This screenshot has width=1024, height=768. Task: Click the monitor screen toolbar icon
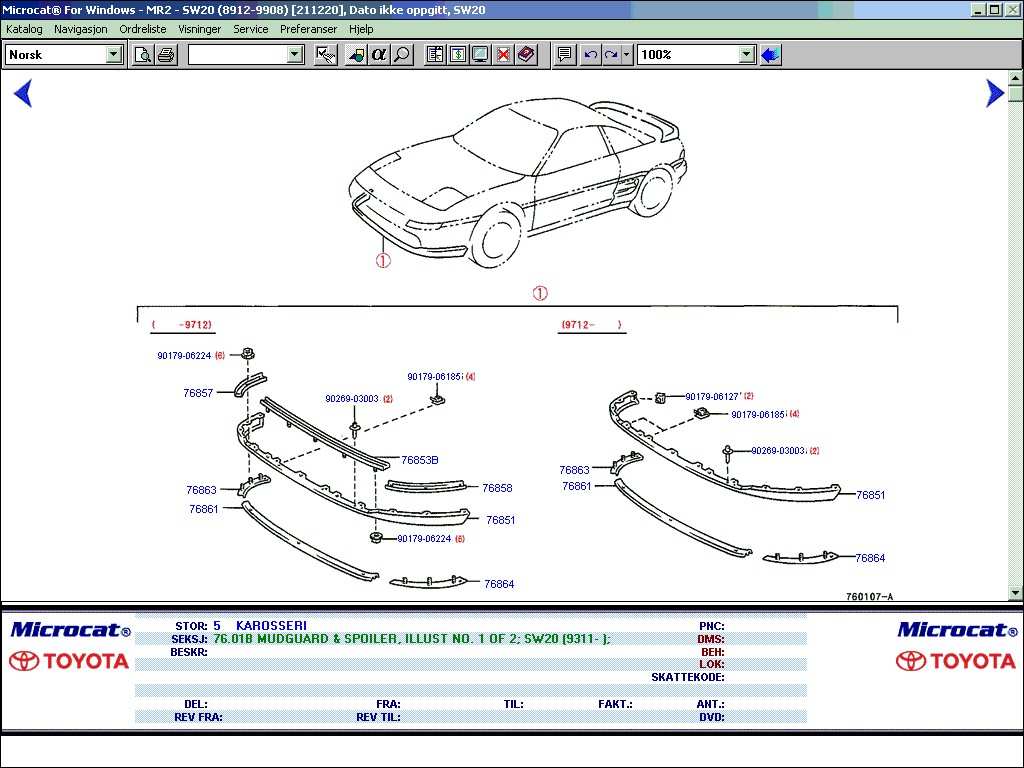(480, 54)
